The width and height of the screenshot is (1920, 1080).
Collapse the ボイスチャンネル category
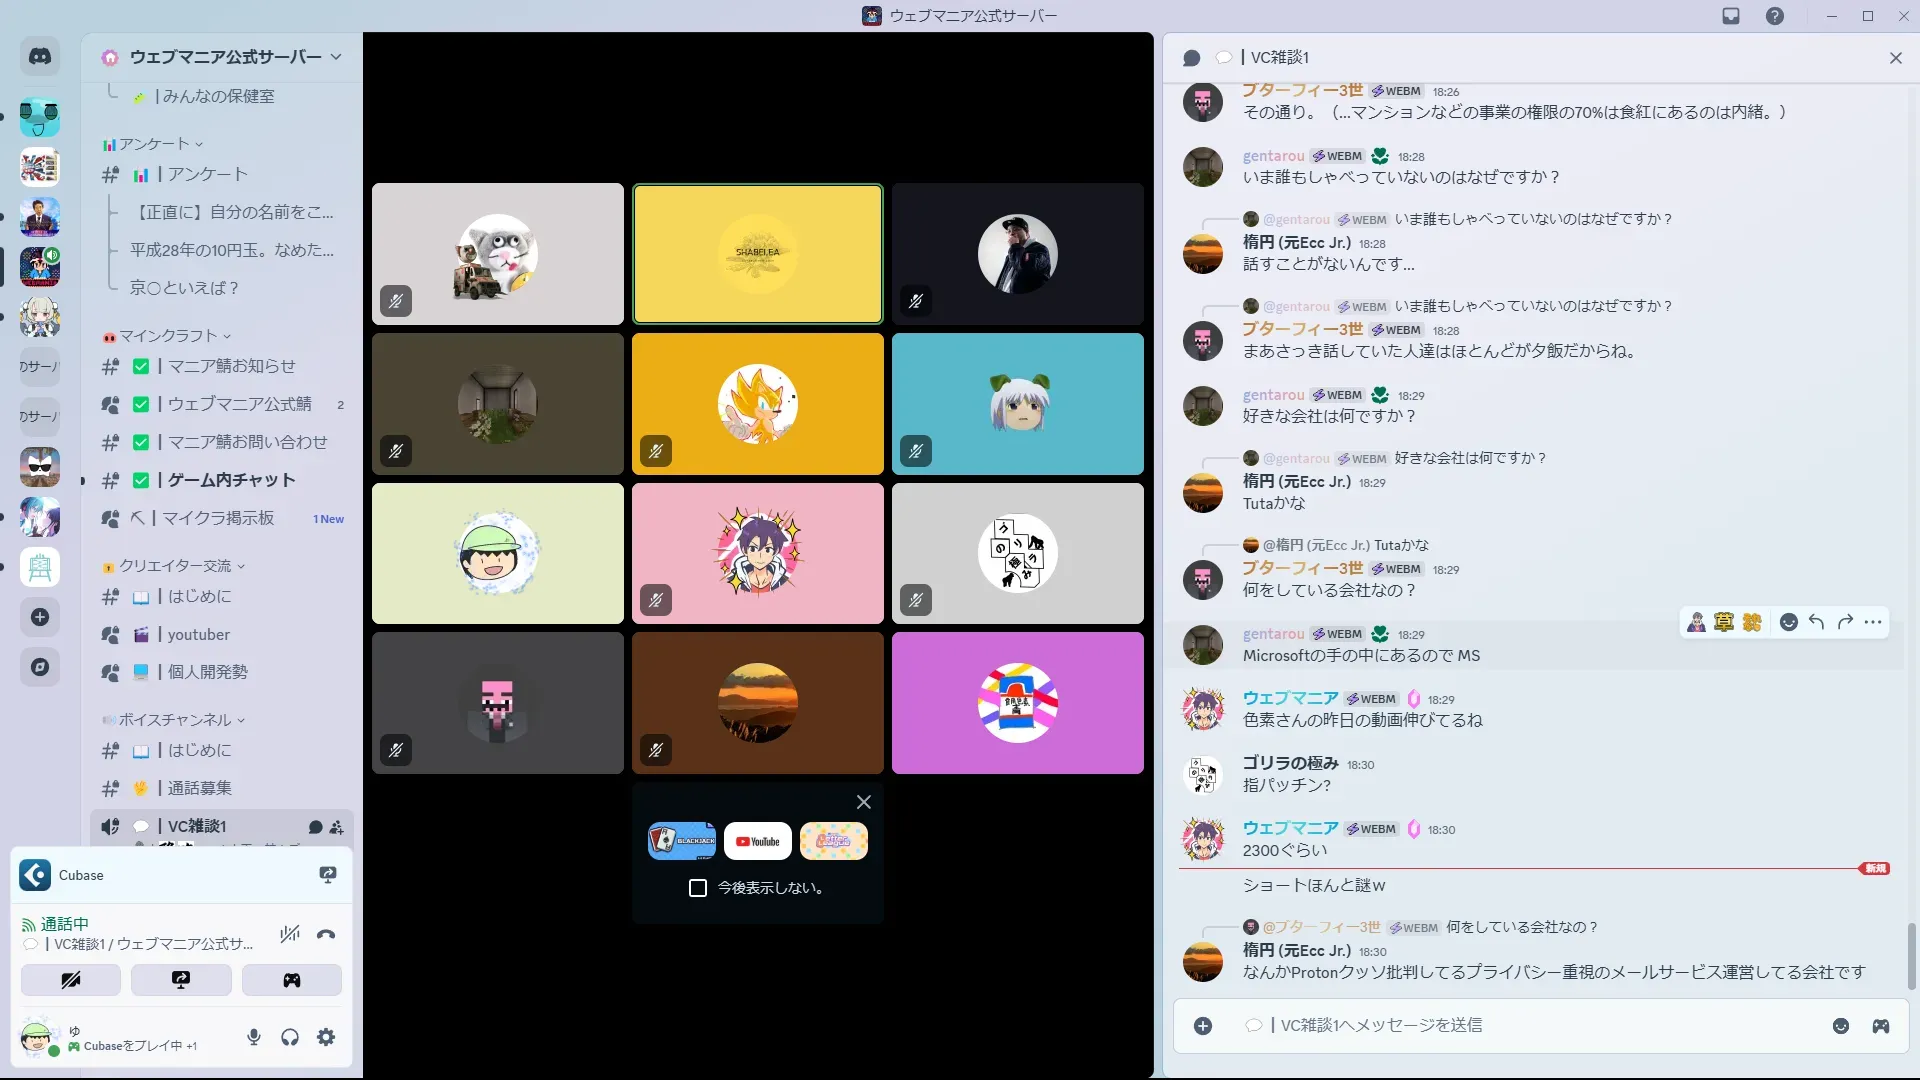pyautogui.click(x=175, y=720)
